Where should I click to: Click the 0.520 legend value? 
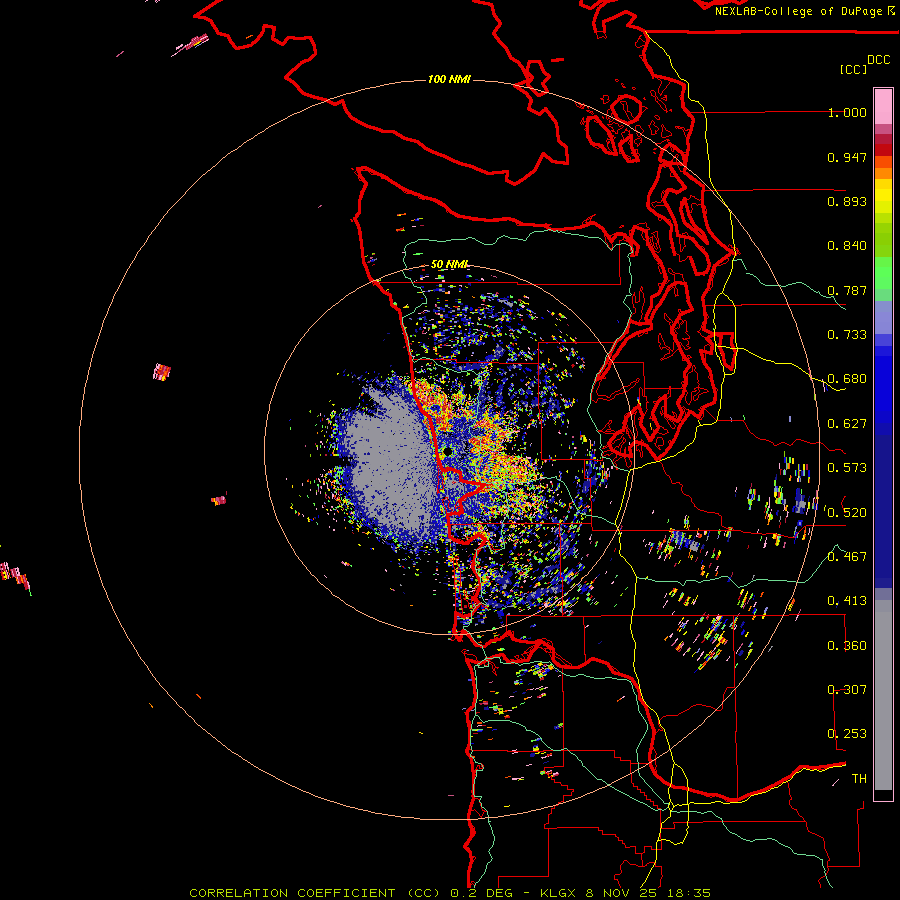pyautogui.click(x=847, y=513)
